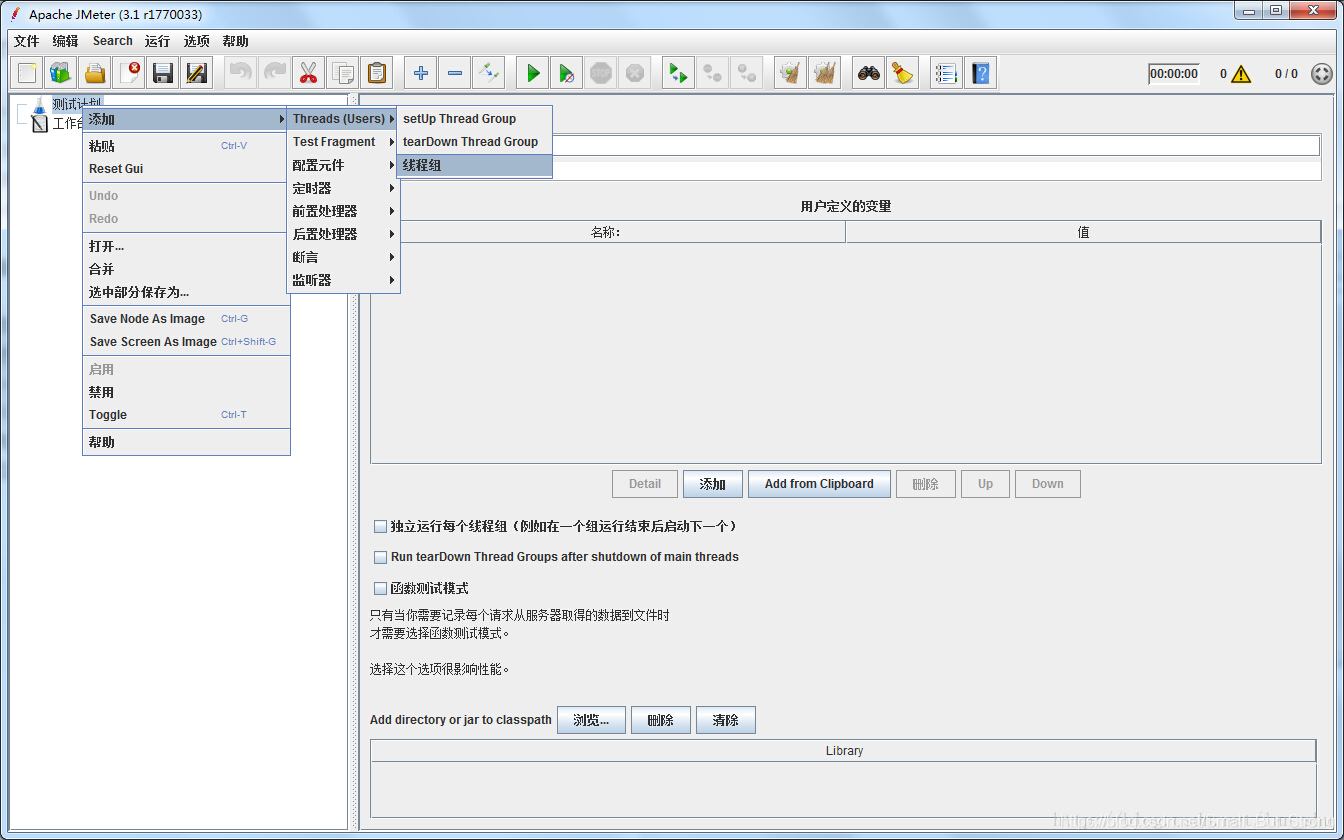
Task: Enable 函数测试模式 checkbox
Action: (380, 589)
